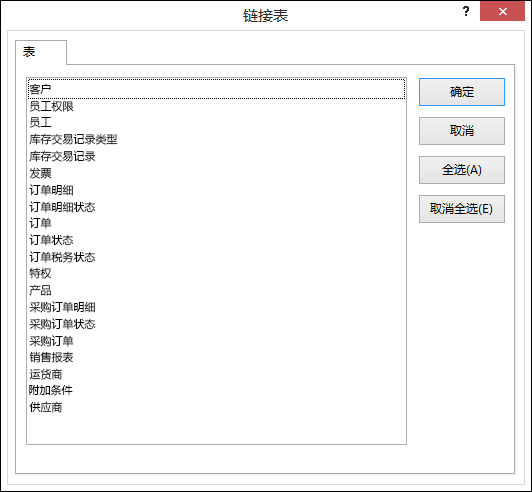The width and height of the screenshot is (532, 492).
Task: Select the 库存交易记录 table entry
Action: pos(216,156)
